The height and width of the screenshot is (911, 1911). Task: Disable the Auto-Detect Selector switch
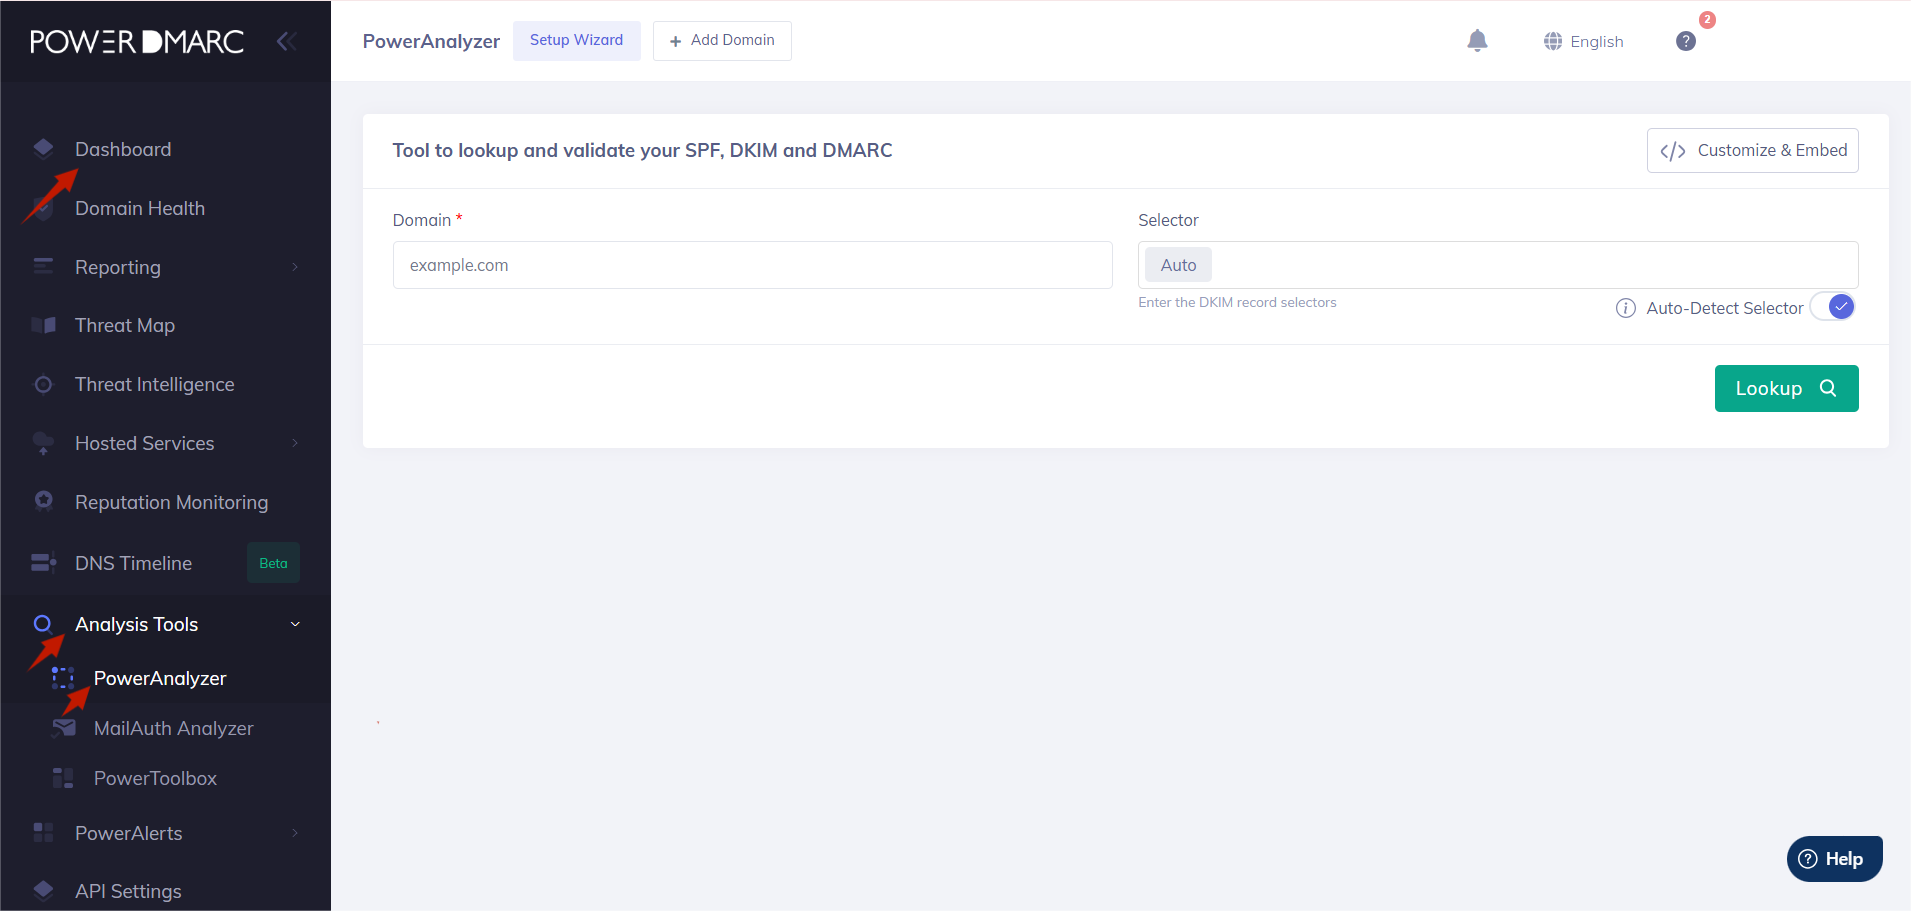pyautogui.click(x=1833, y=307)
